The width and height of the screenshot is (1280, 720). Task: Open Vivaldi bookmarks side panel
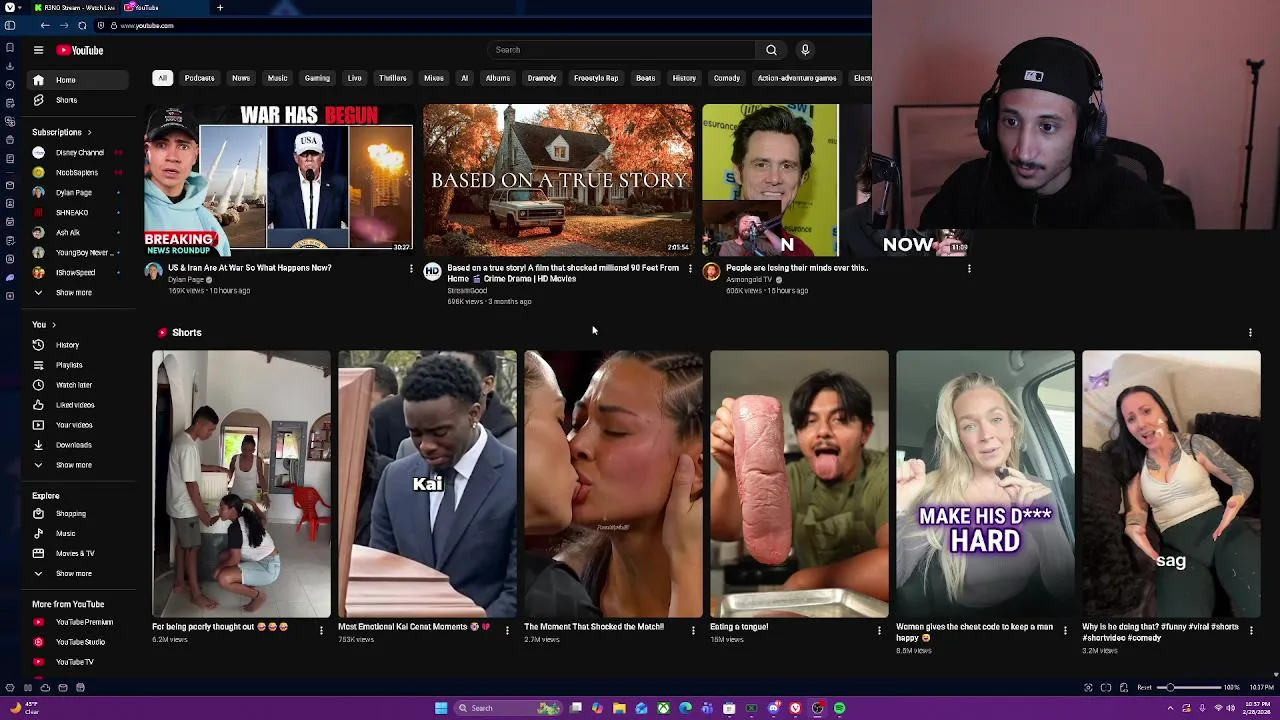[10, 47]
